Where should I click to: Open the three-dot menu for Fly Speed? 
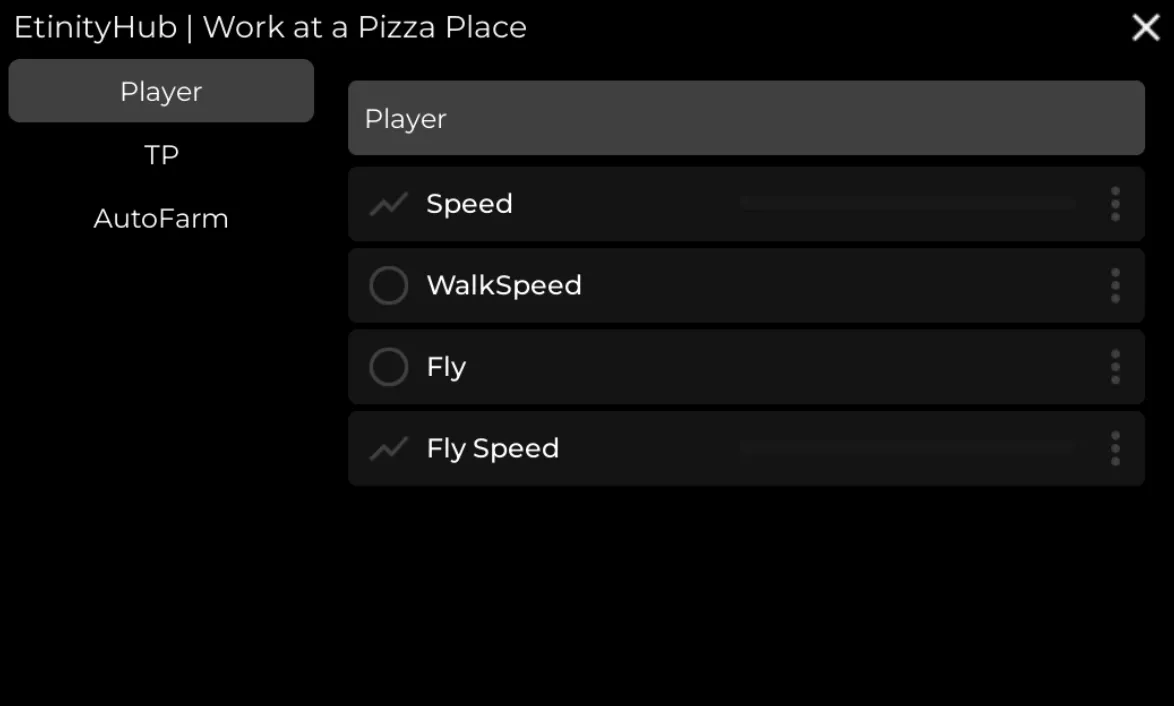pos(1115,449)
